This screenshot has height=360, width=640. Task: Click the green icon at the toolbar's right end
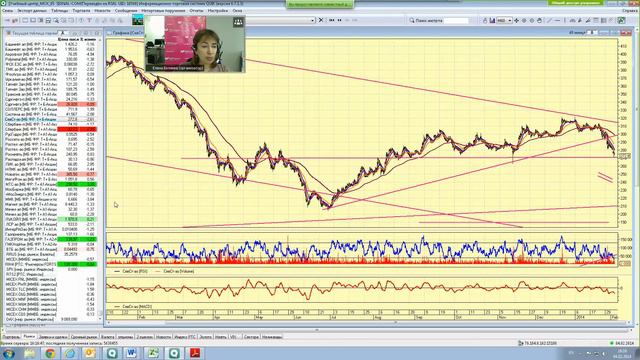pos(621,20)
